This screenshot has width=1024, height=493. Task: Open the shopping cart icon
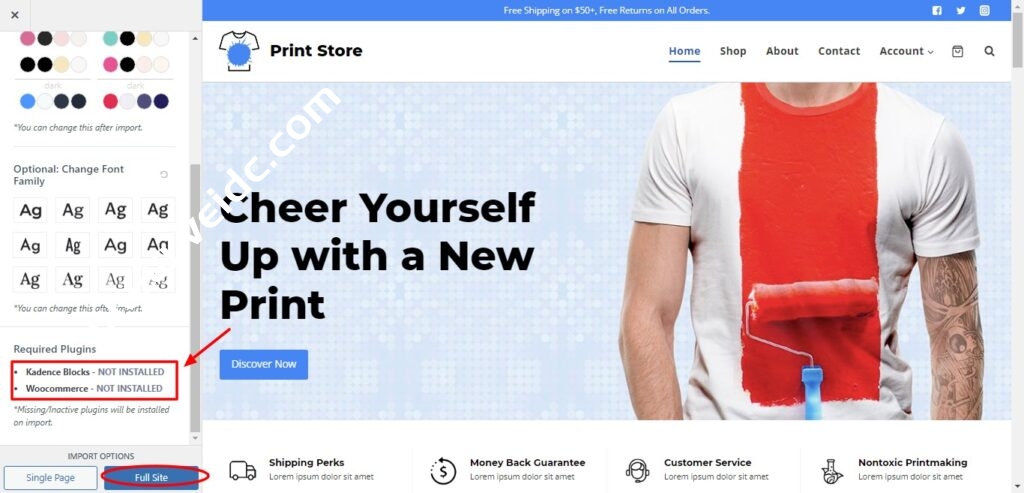957,51
